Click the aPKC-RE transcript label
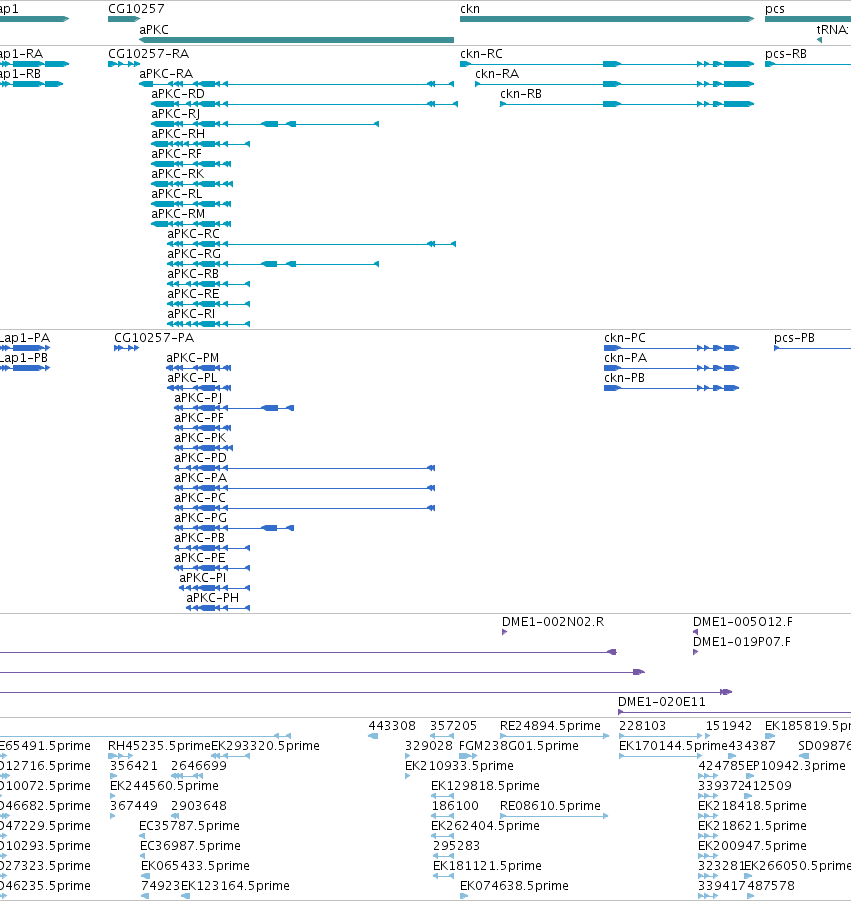This screenshot has width=851, height=901. [193, 294]
